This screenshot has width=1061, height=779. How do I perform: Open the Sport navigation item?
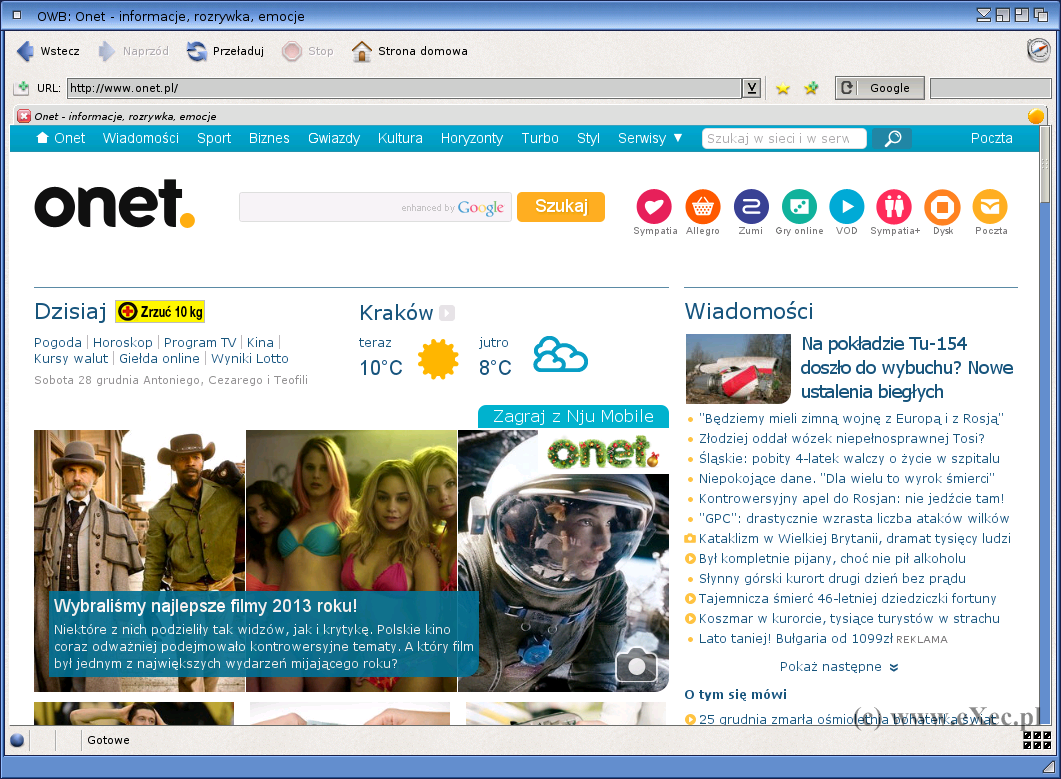214,138
